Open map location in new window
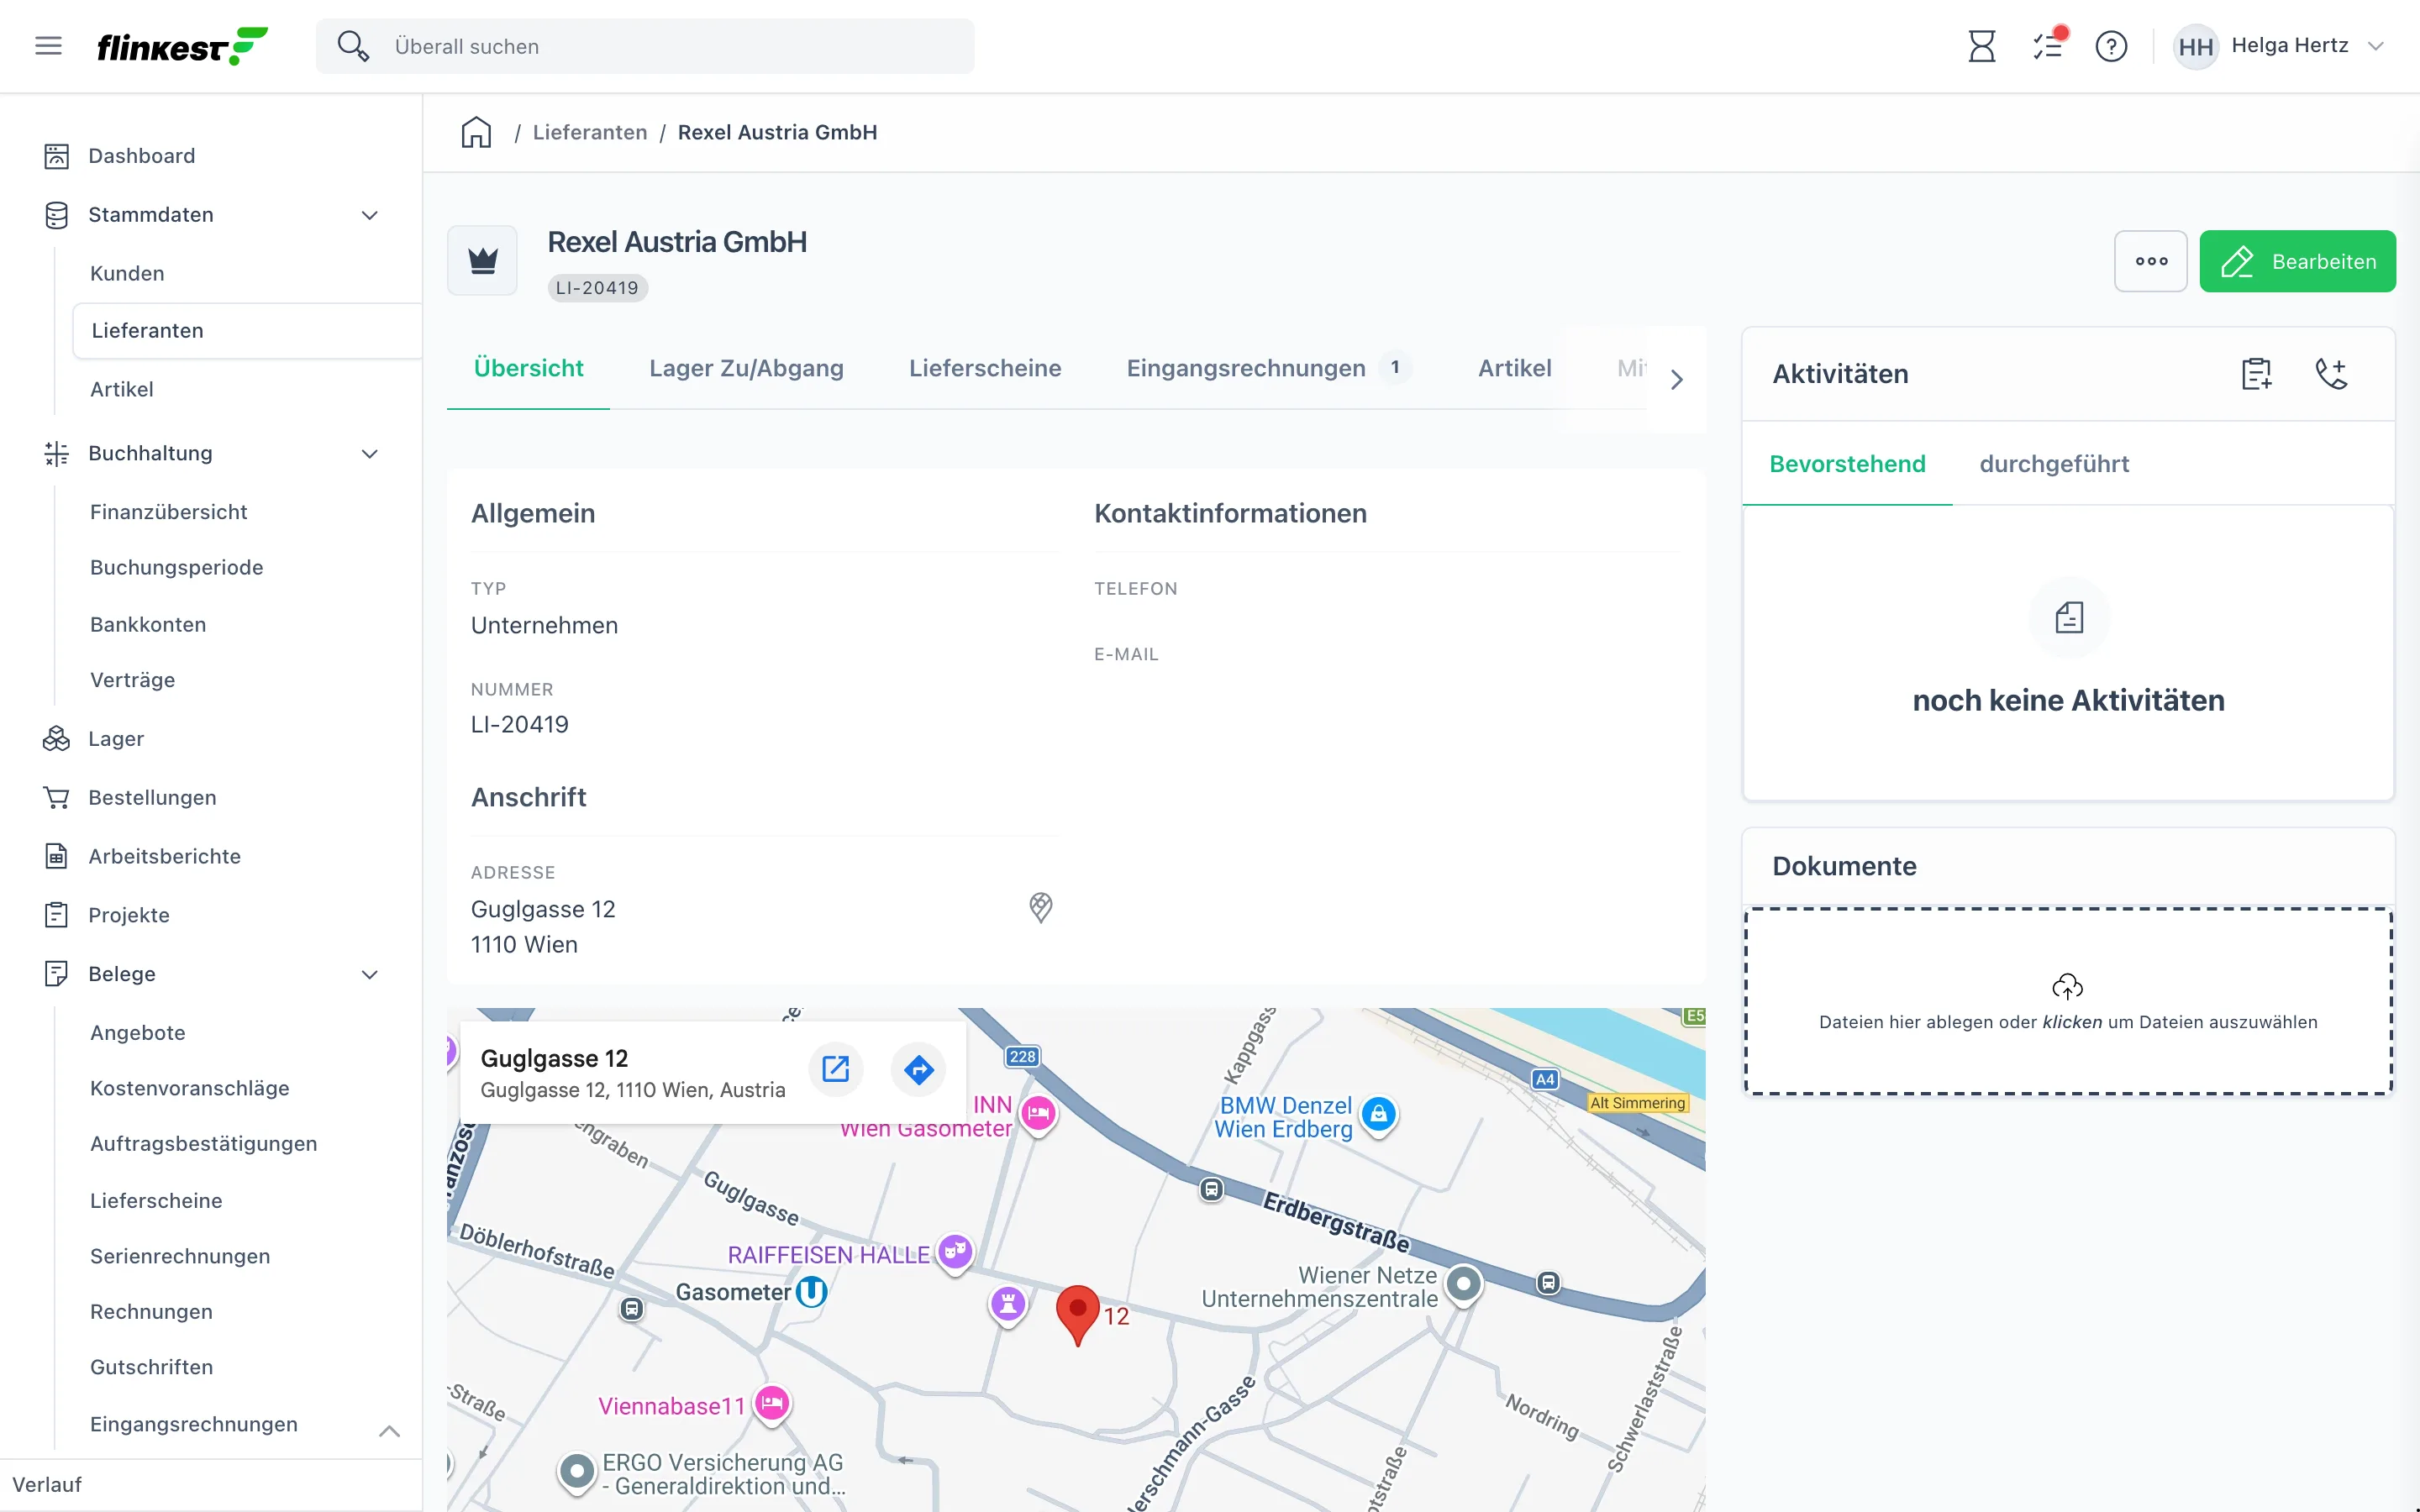The image size is (2420, 1512). coord(836,1069)
